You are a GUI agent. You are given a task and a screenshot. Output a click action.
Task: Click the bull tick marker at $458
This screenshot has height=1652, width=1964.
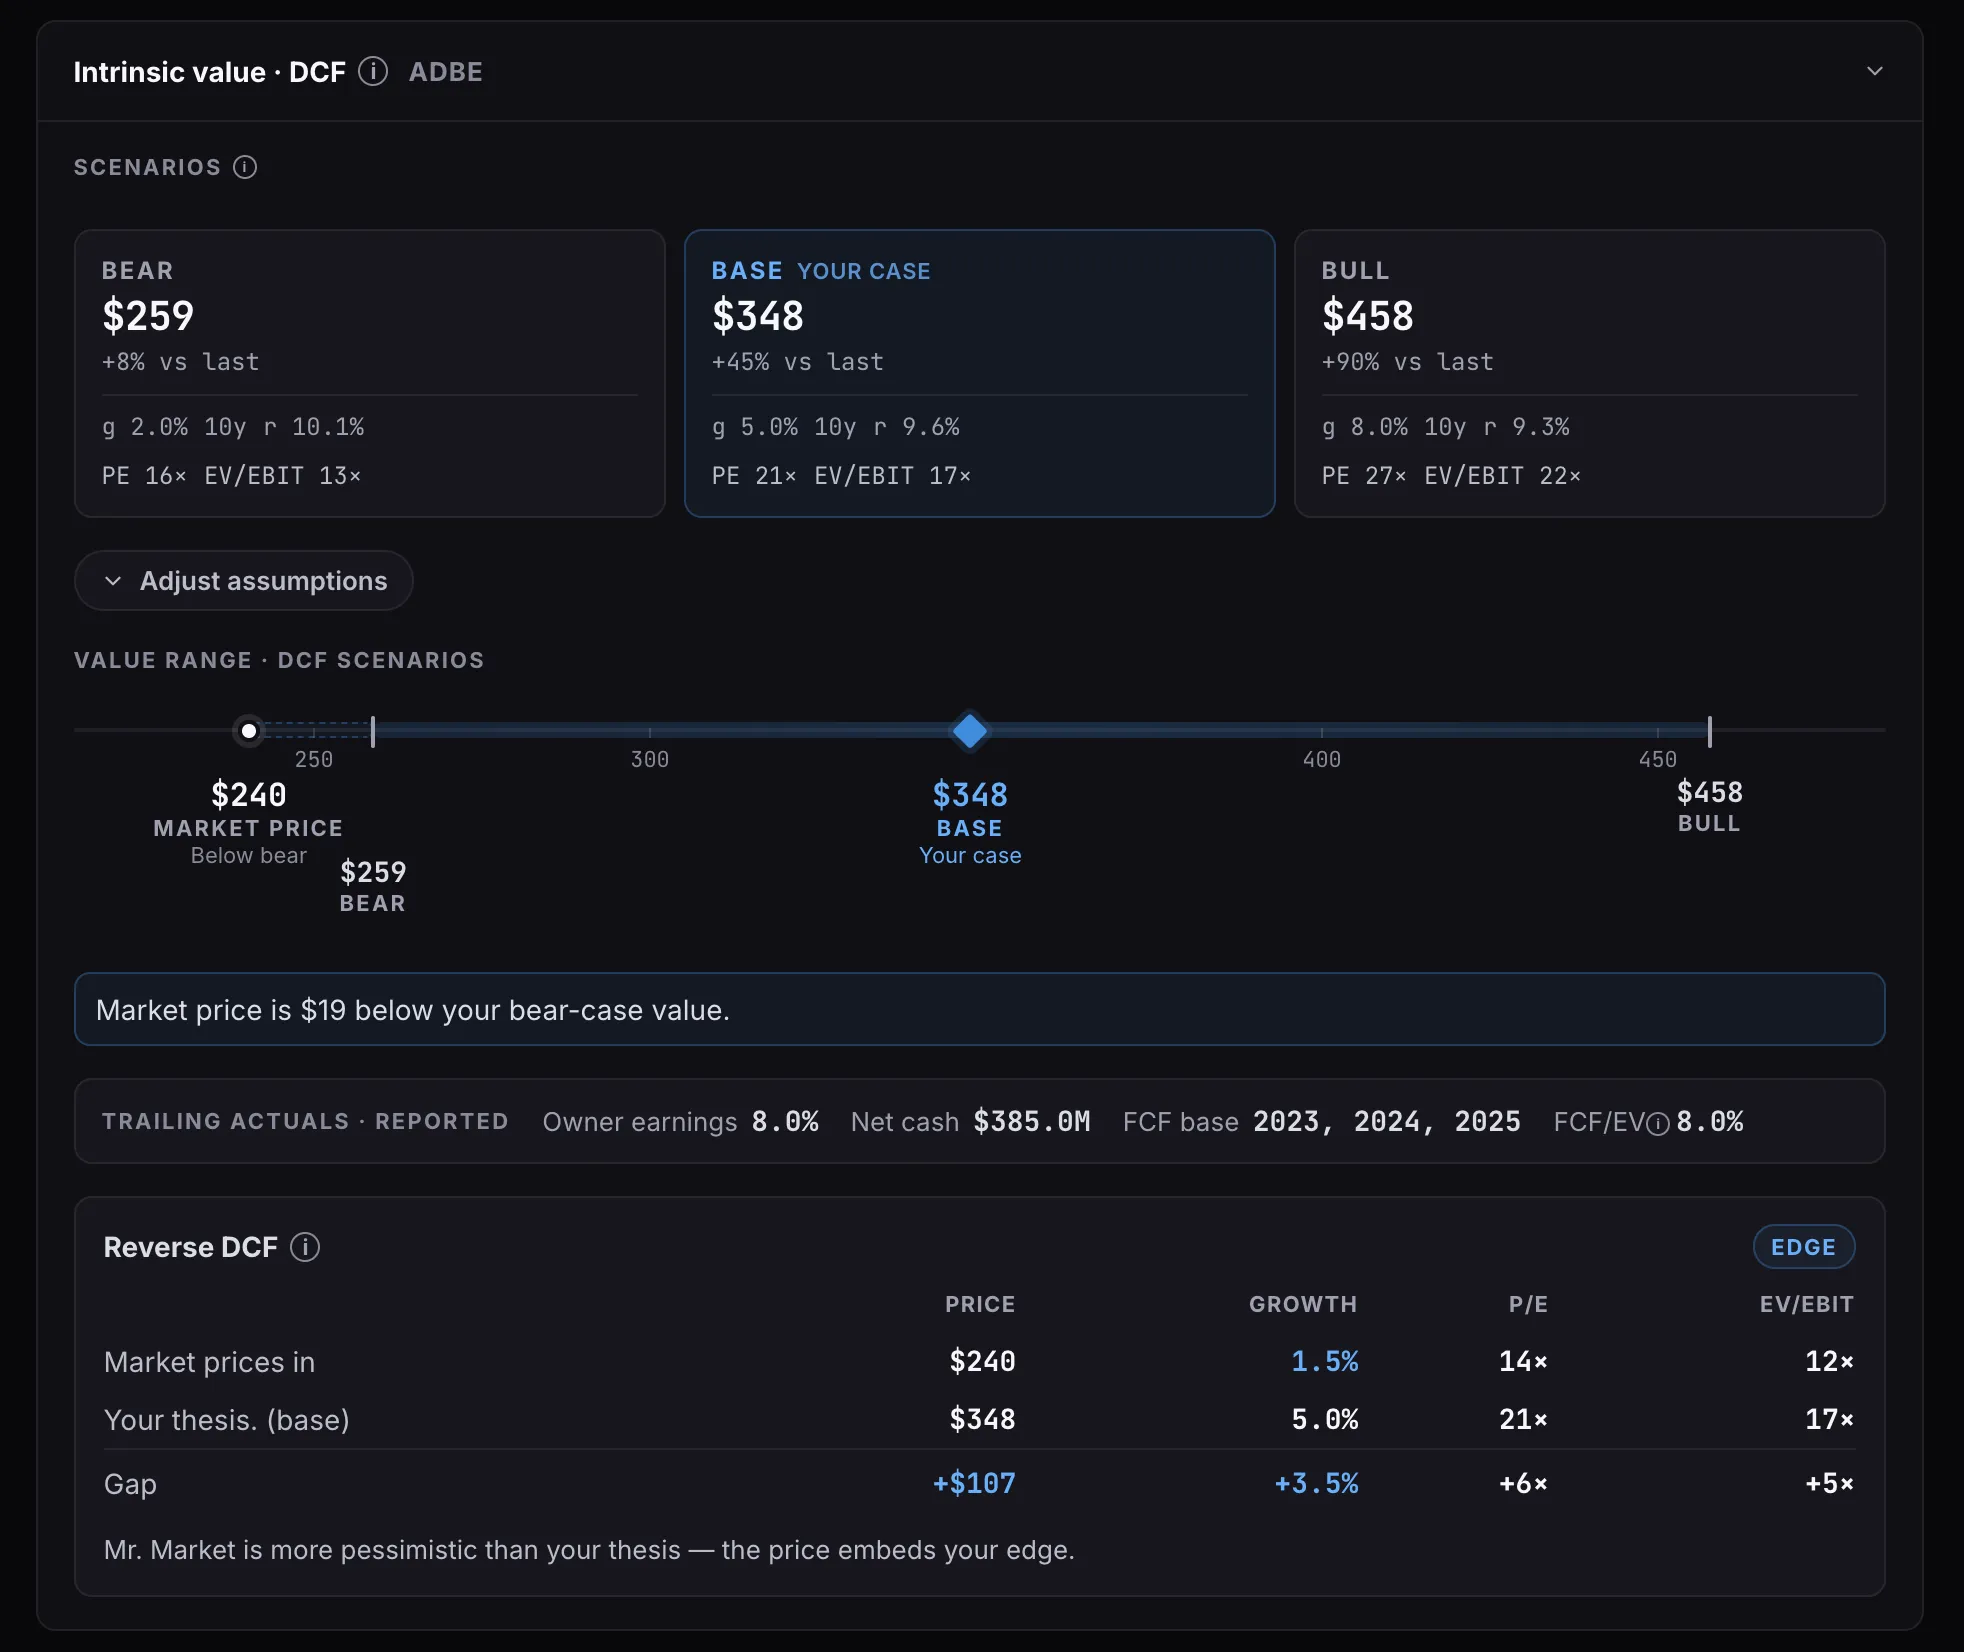coord(1710,731)
